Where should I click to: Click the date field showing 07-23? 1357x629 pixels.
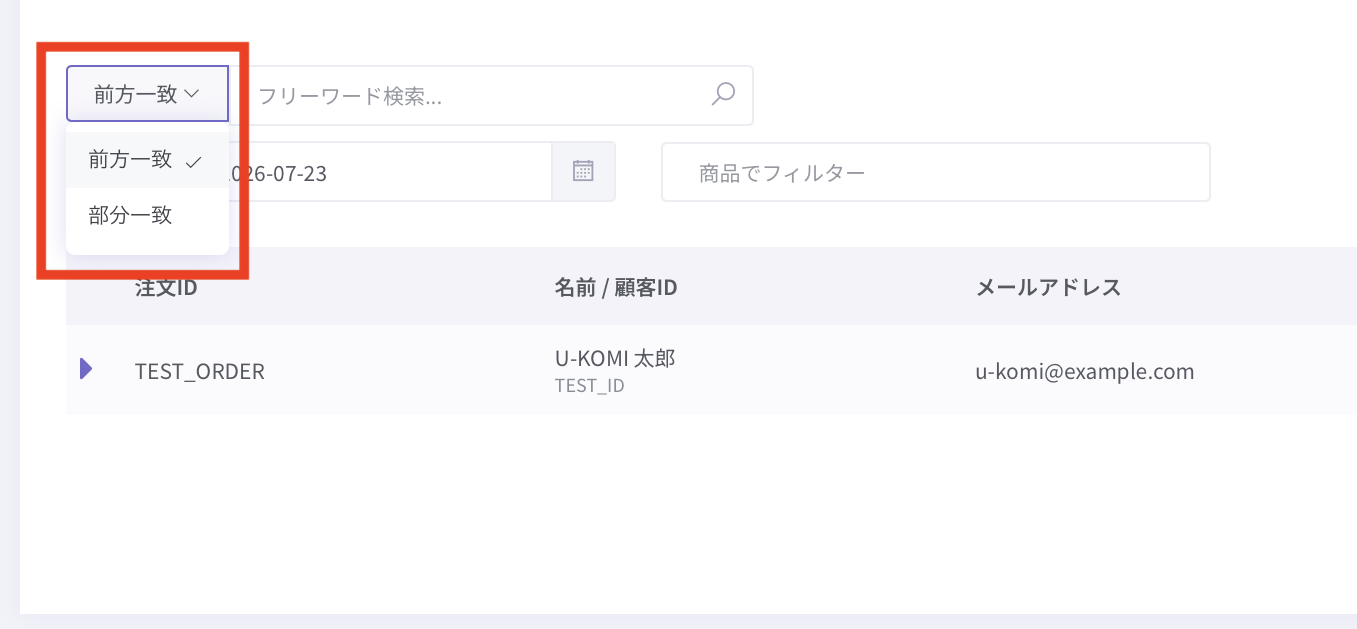(x=390, y=172)
